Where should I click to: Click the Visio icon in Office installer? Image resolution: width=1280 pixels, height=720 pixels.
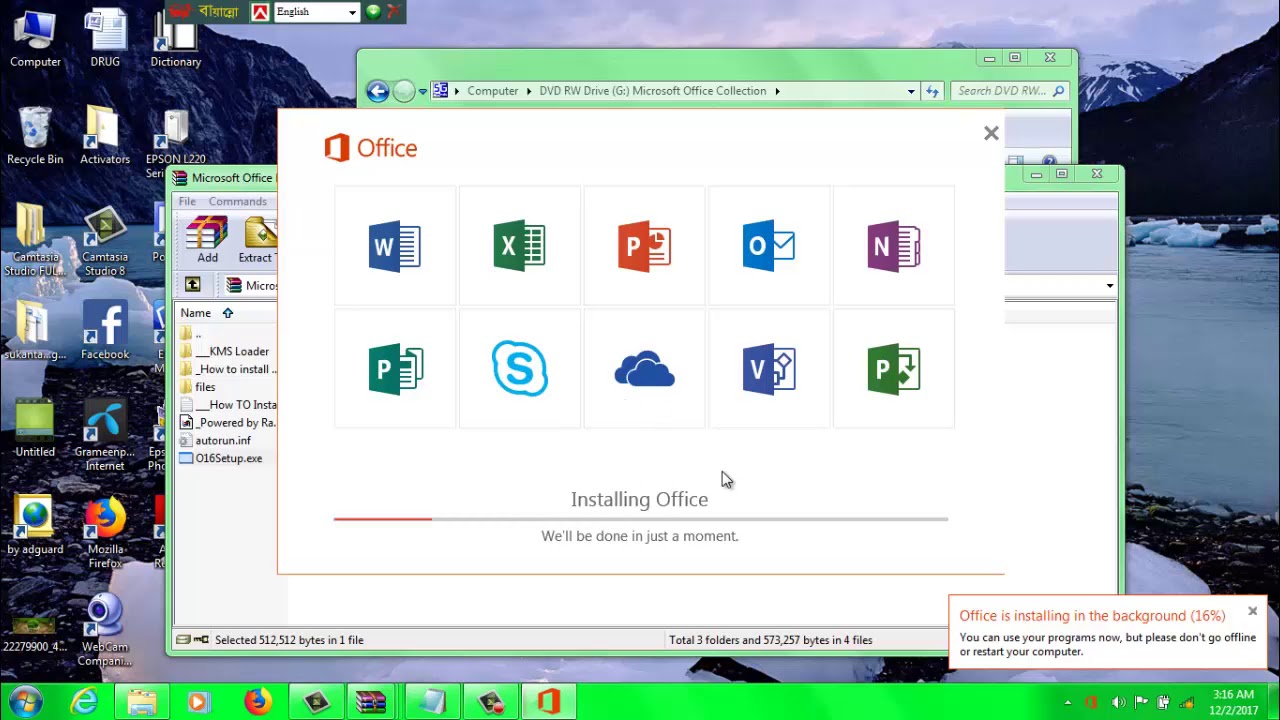pos(769,370)
